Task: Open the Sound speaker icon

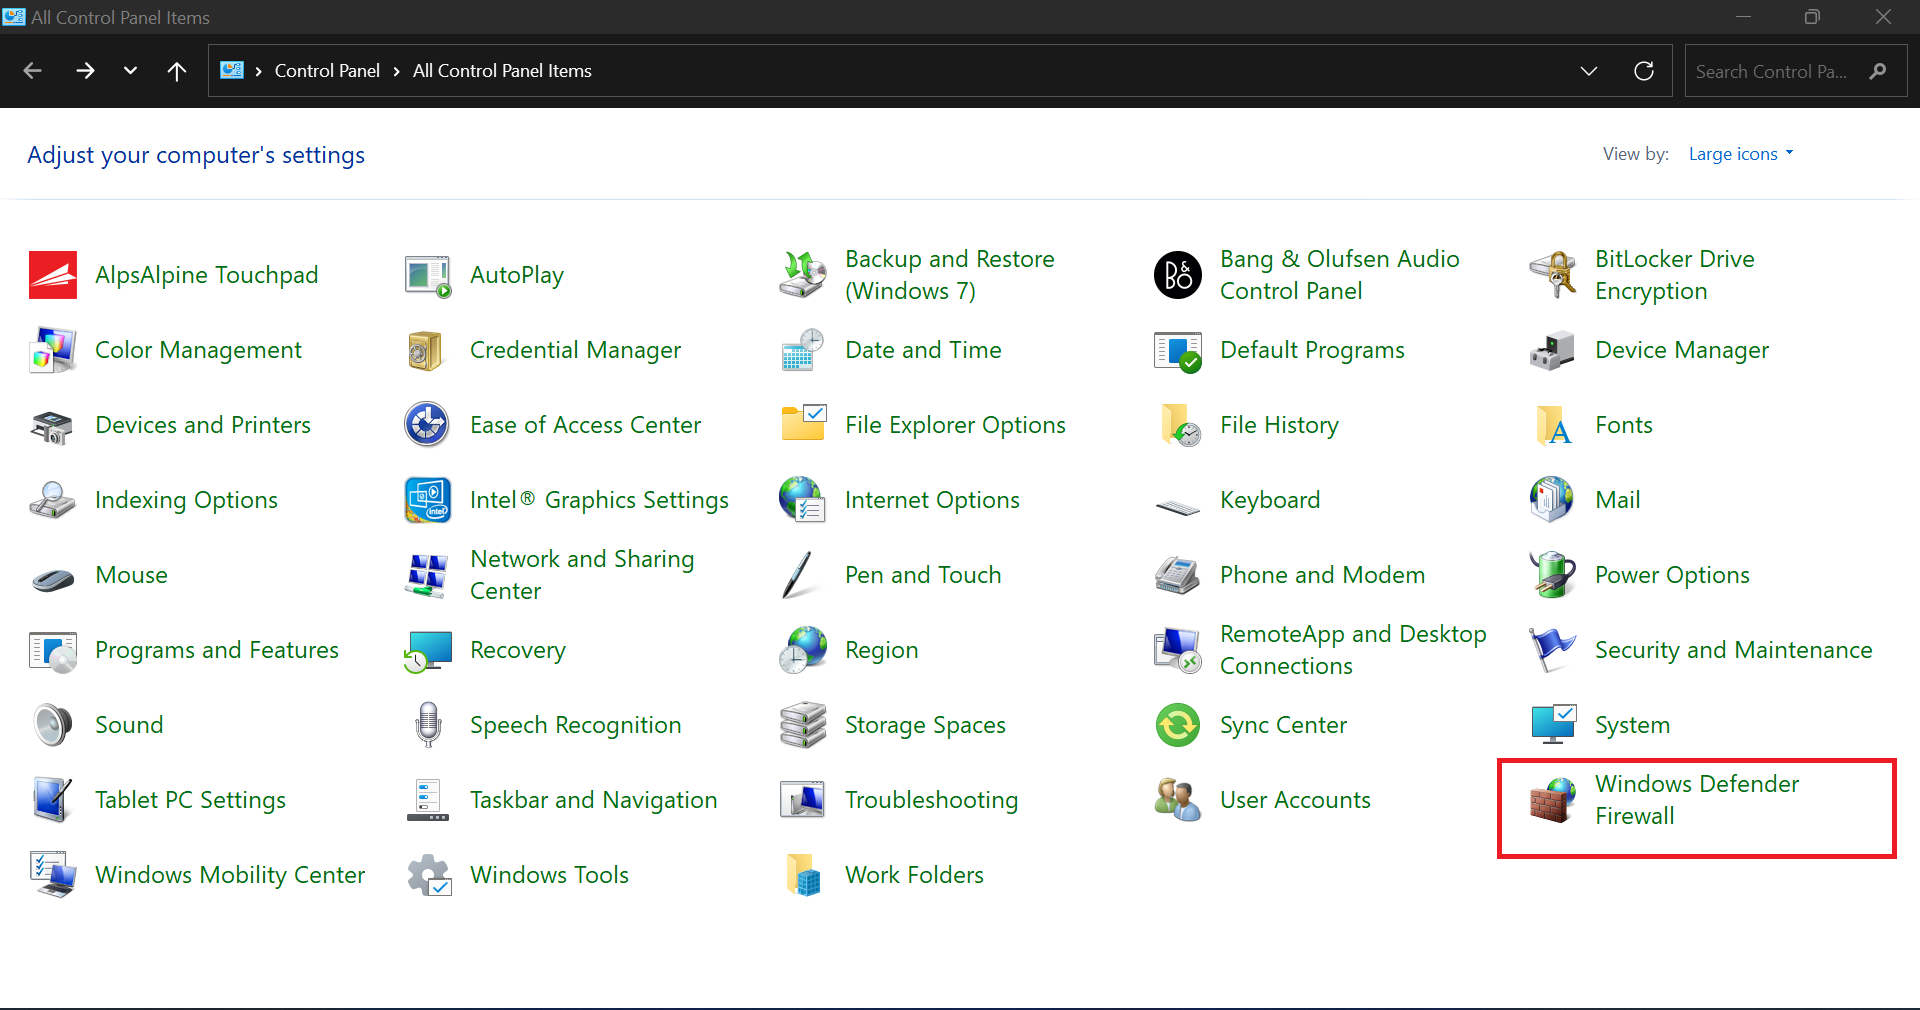Action: (x=53, y=725)
